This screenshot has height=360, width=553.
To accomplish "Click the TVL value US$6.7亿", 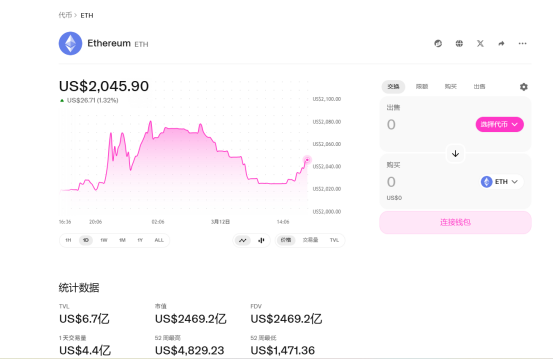I will pyautogui.click(x=84, y=319).
